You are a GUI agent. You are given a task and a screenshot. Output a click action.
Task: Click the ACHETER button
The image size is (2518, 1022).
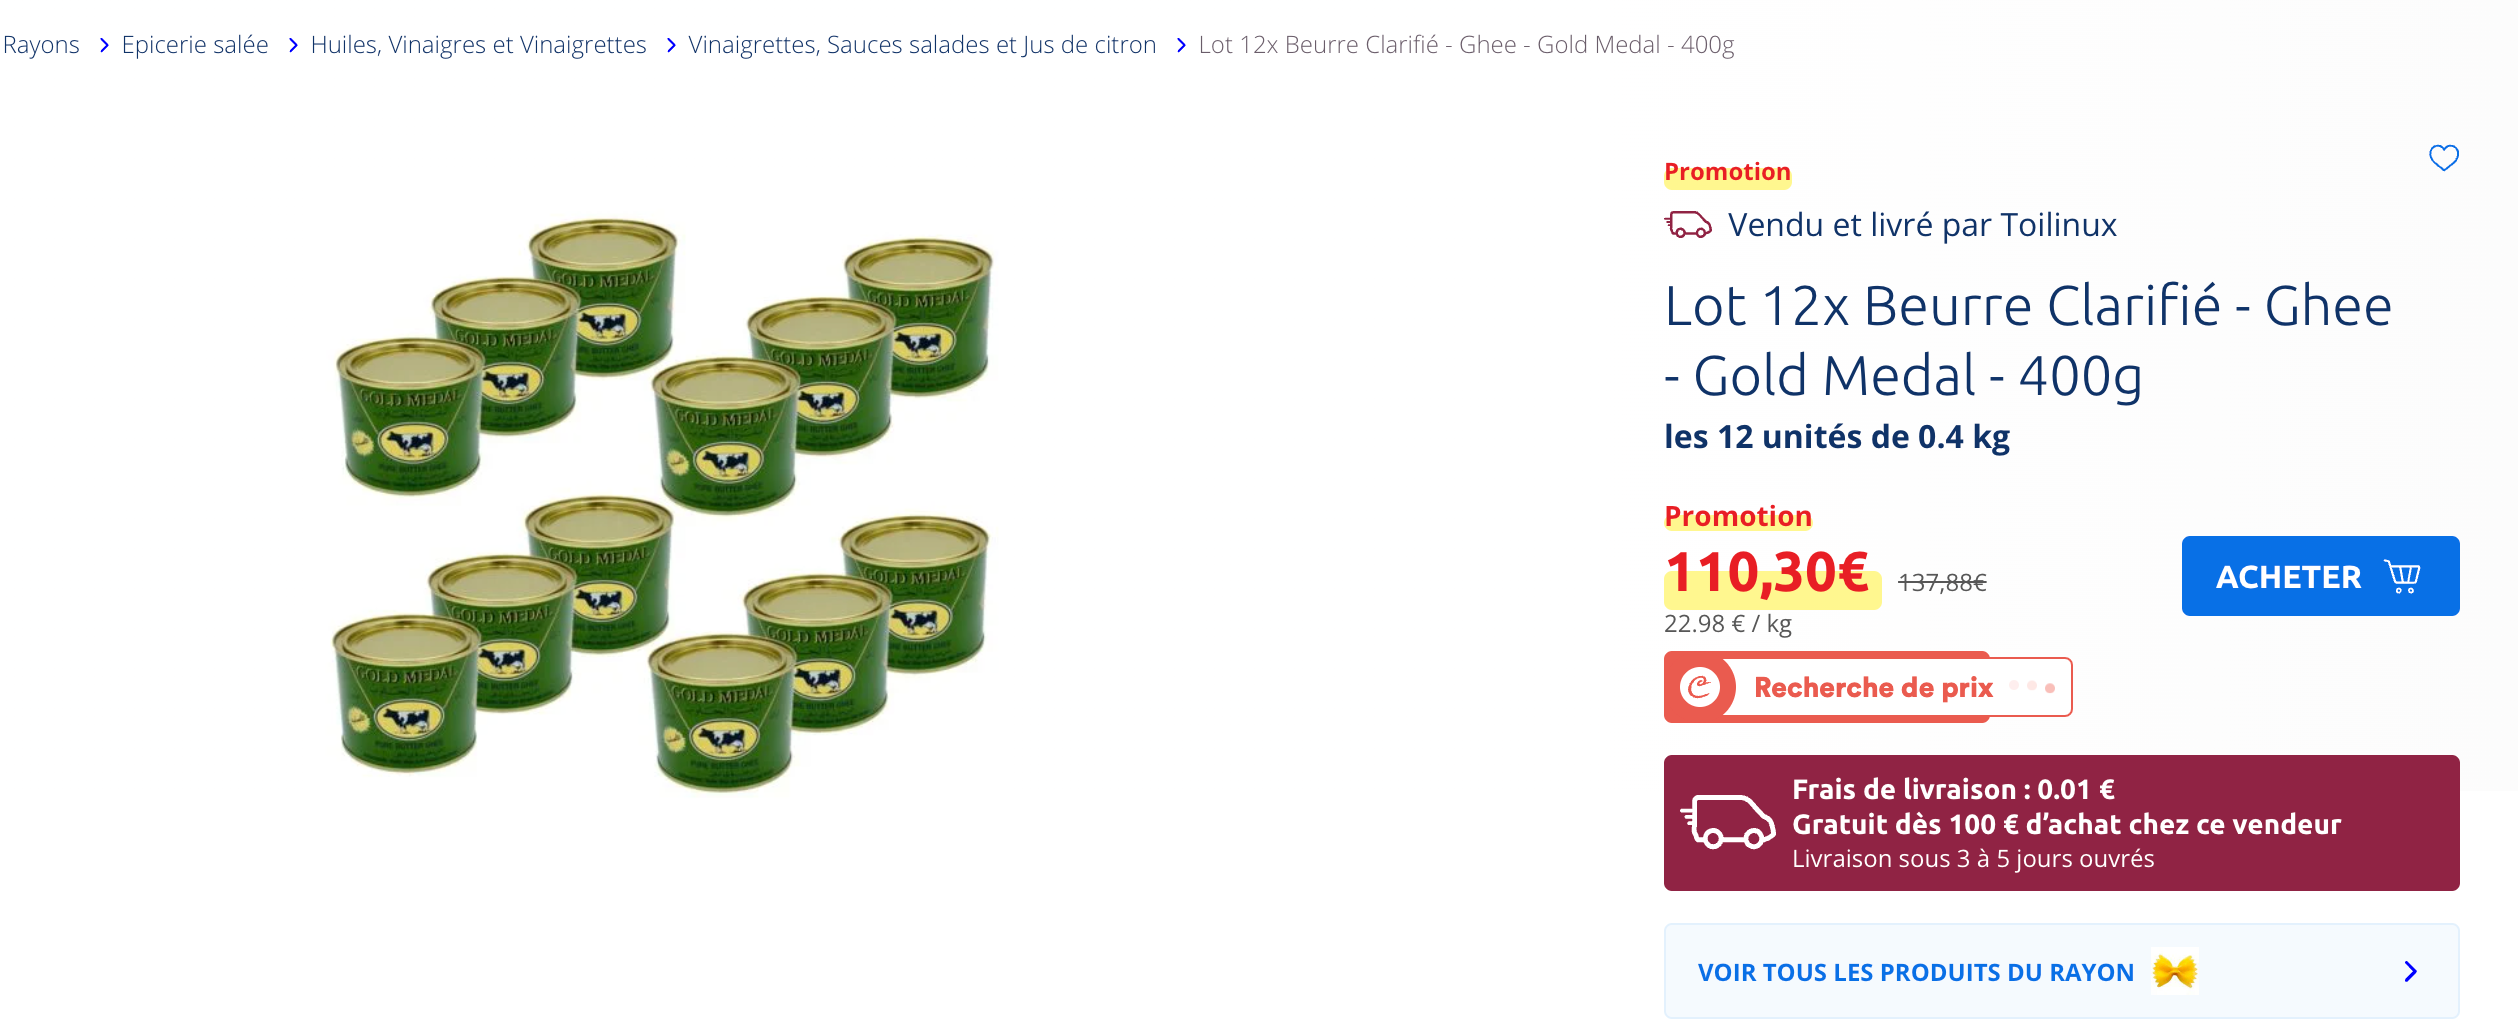coord(2320,576)
